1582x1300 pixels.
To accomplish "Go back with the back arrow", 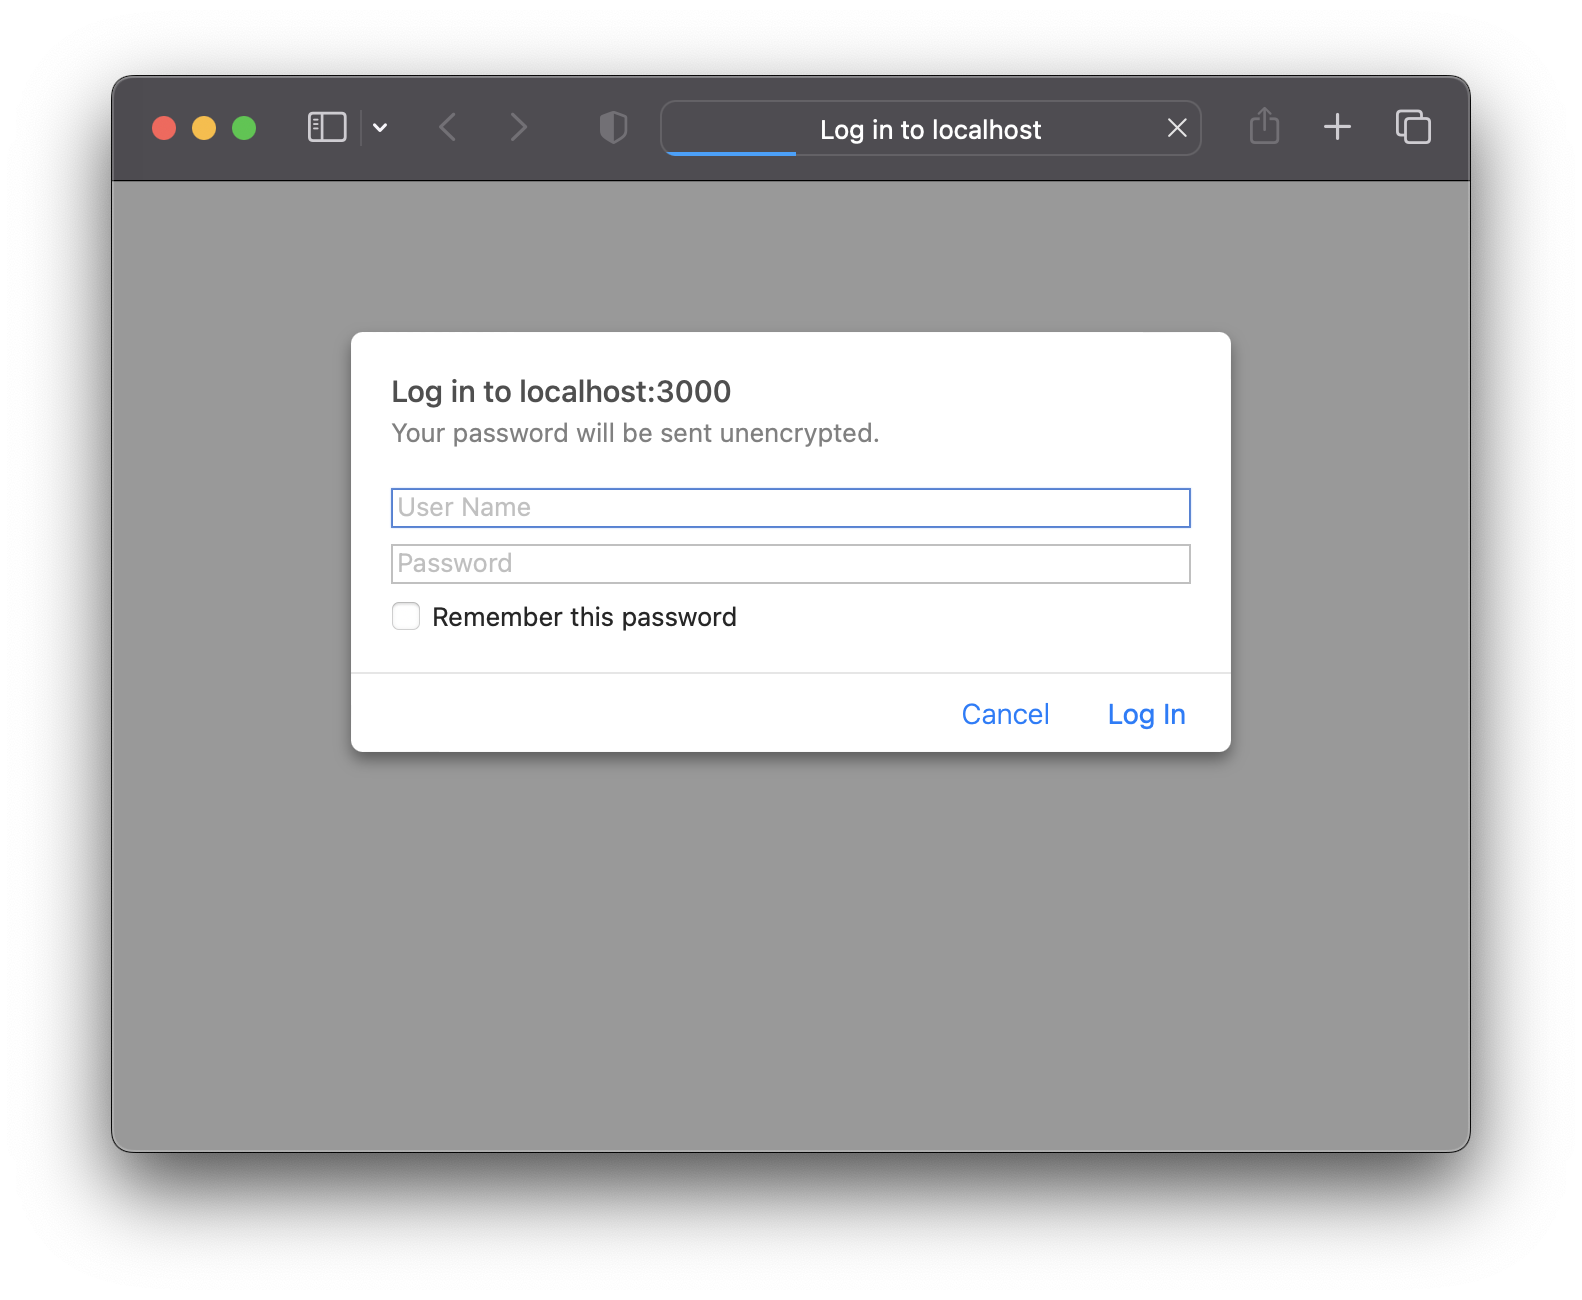I will coord(448,127).
